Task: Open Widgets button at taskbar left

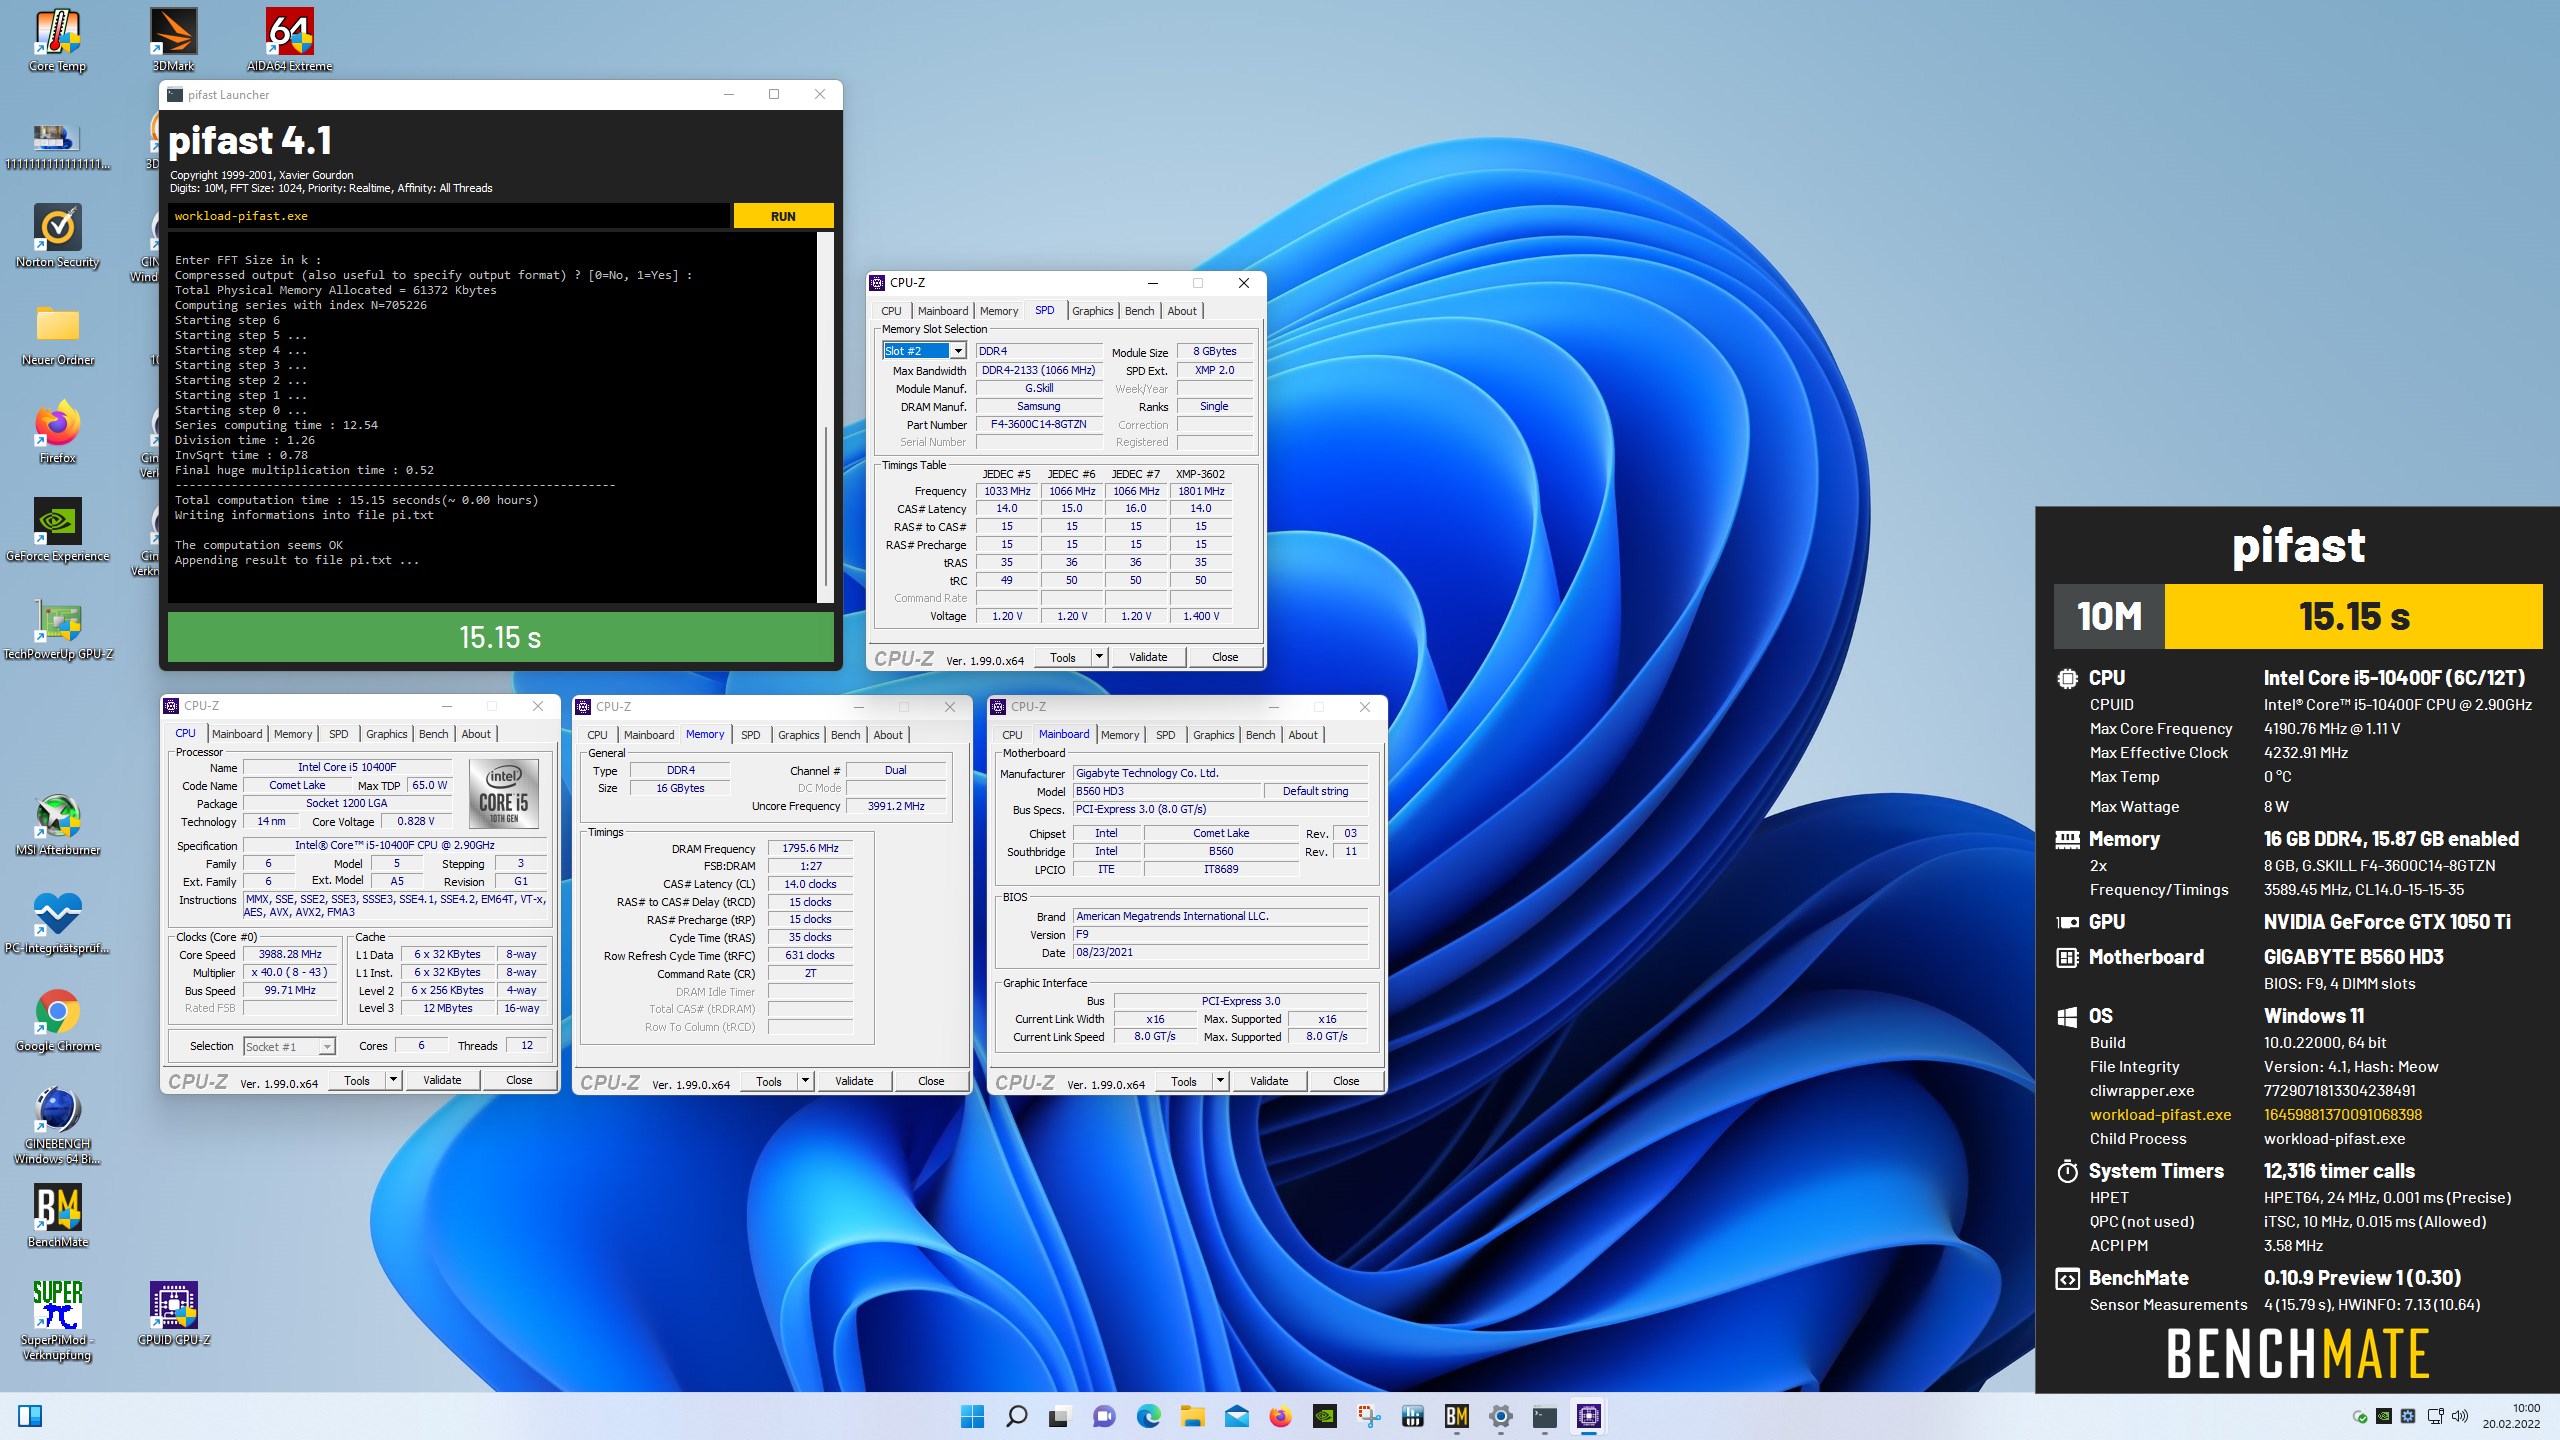Action: (x=30, y=1416)
